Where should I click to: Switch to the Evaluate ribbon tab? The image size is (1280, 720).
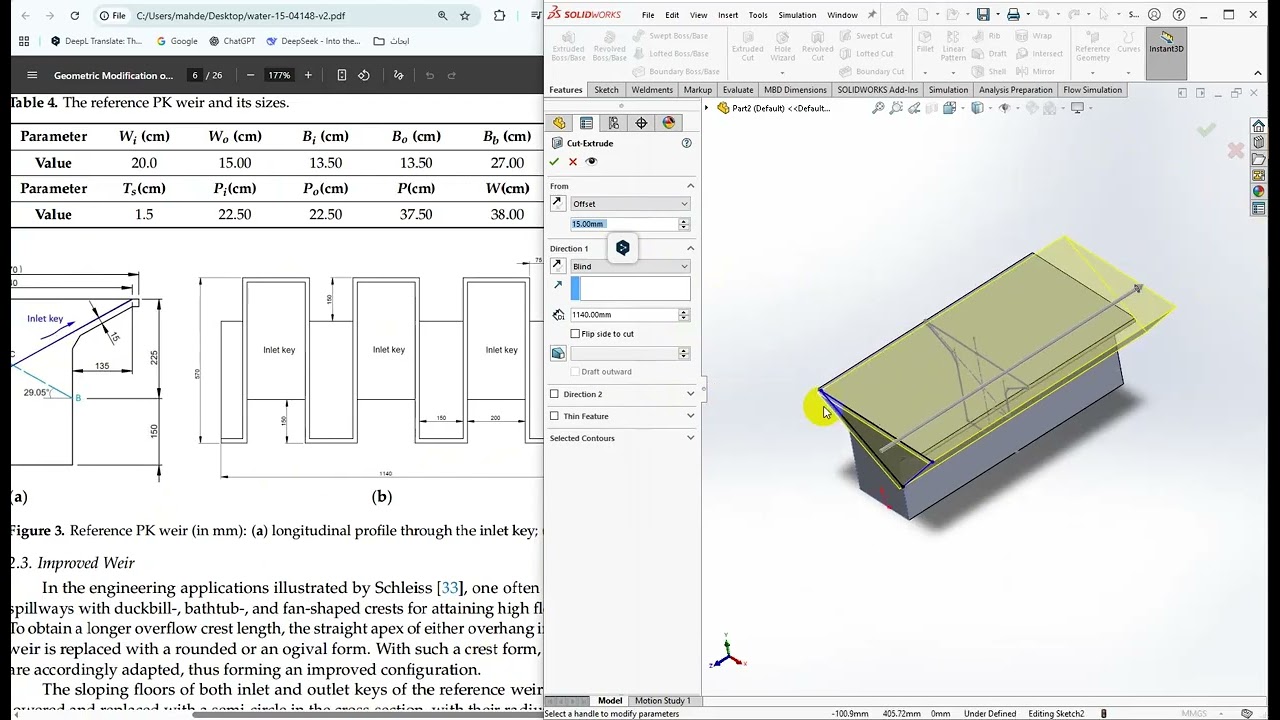tap(738, 90)
